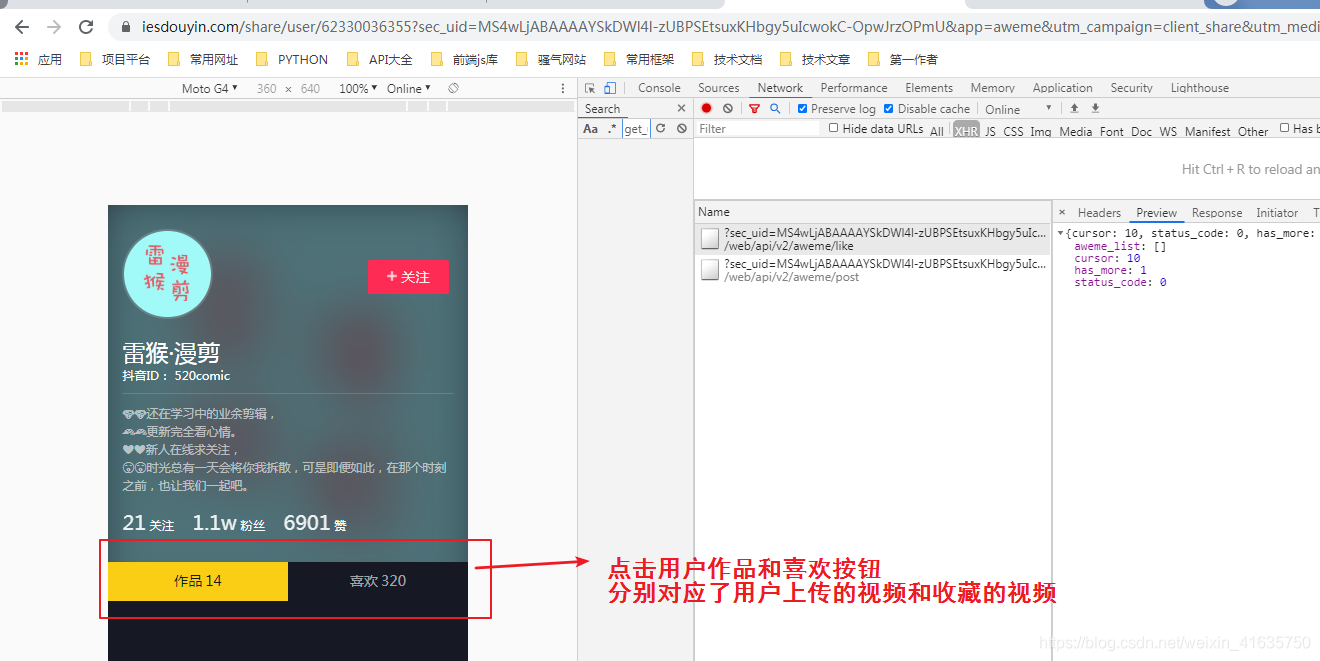Click the network search magnifier icon
The width and height of the screenshot is (1320, 661).
pyautogui.click(x=775, y=108)
